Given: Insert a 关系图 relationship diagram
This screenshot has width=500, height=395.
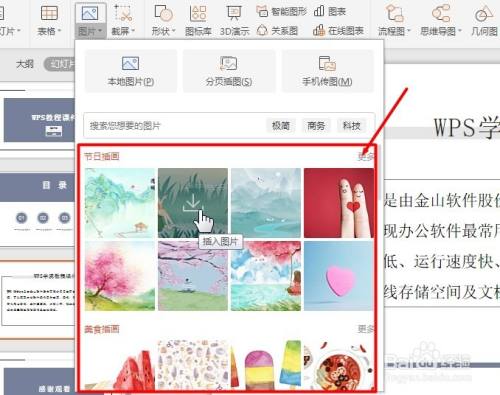Looking at the screenshot, I should point(277,31).
